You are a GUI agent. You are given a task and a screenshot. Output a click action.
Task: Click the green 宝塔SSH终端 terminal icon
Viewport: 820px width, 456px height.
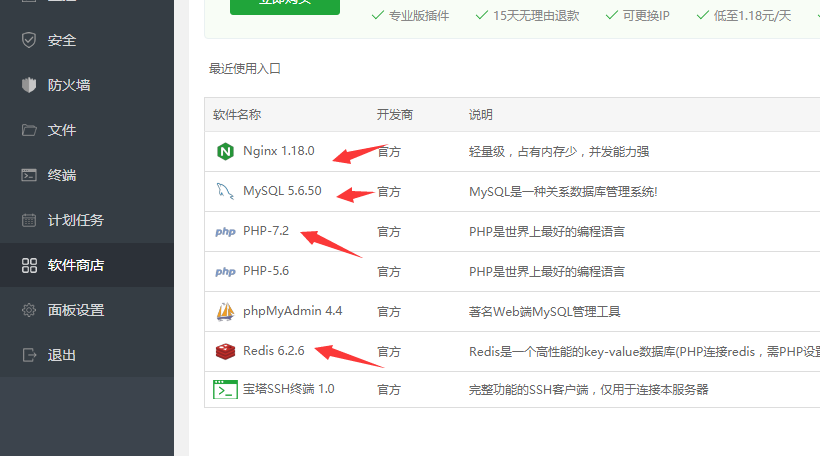(x=225, y=390)
